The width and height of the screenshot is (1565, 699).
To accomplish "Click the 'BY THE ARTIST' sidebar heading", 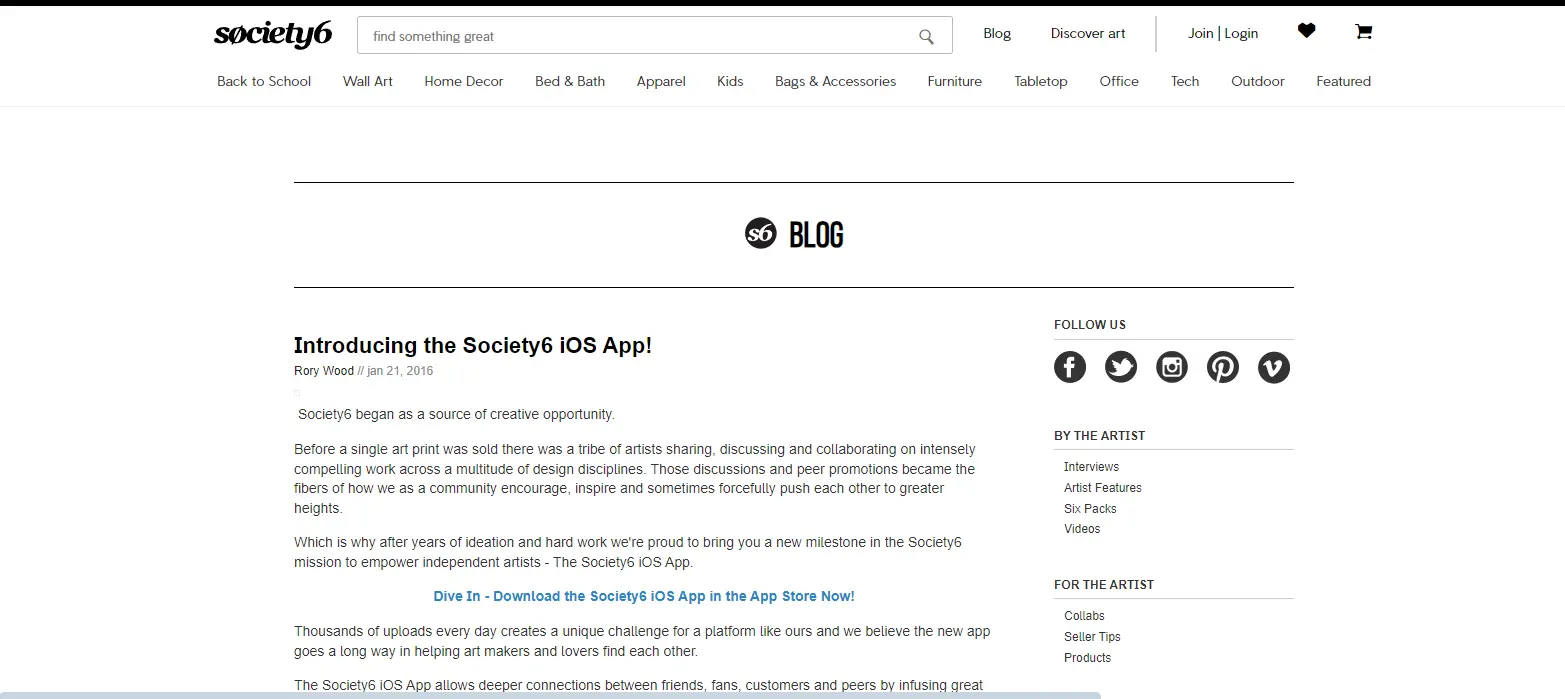I will pos(1100,436).
